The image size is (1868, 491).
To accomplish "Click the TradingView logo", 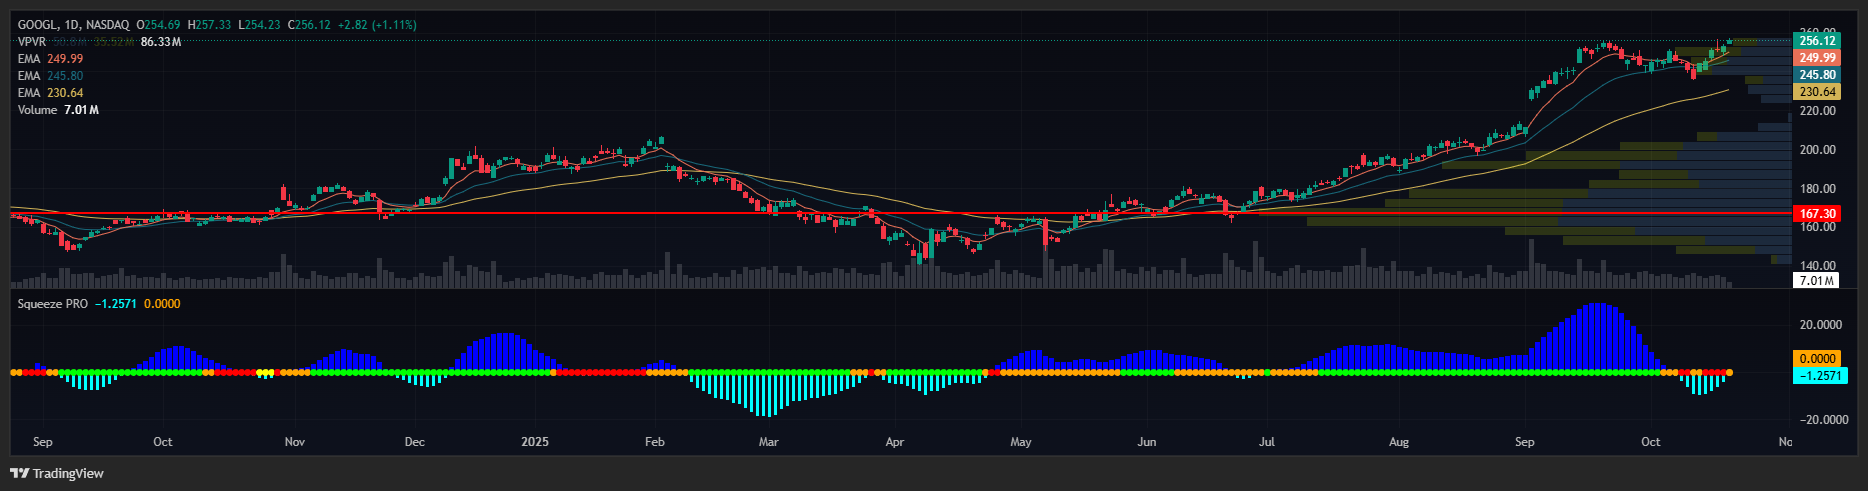I will click(x=57, y=473).
